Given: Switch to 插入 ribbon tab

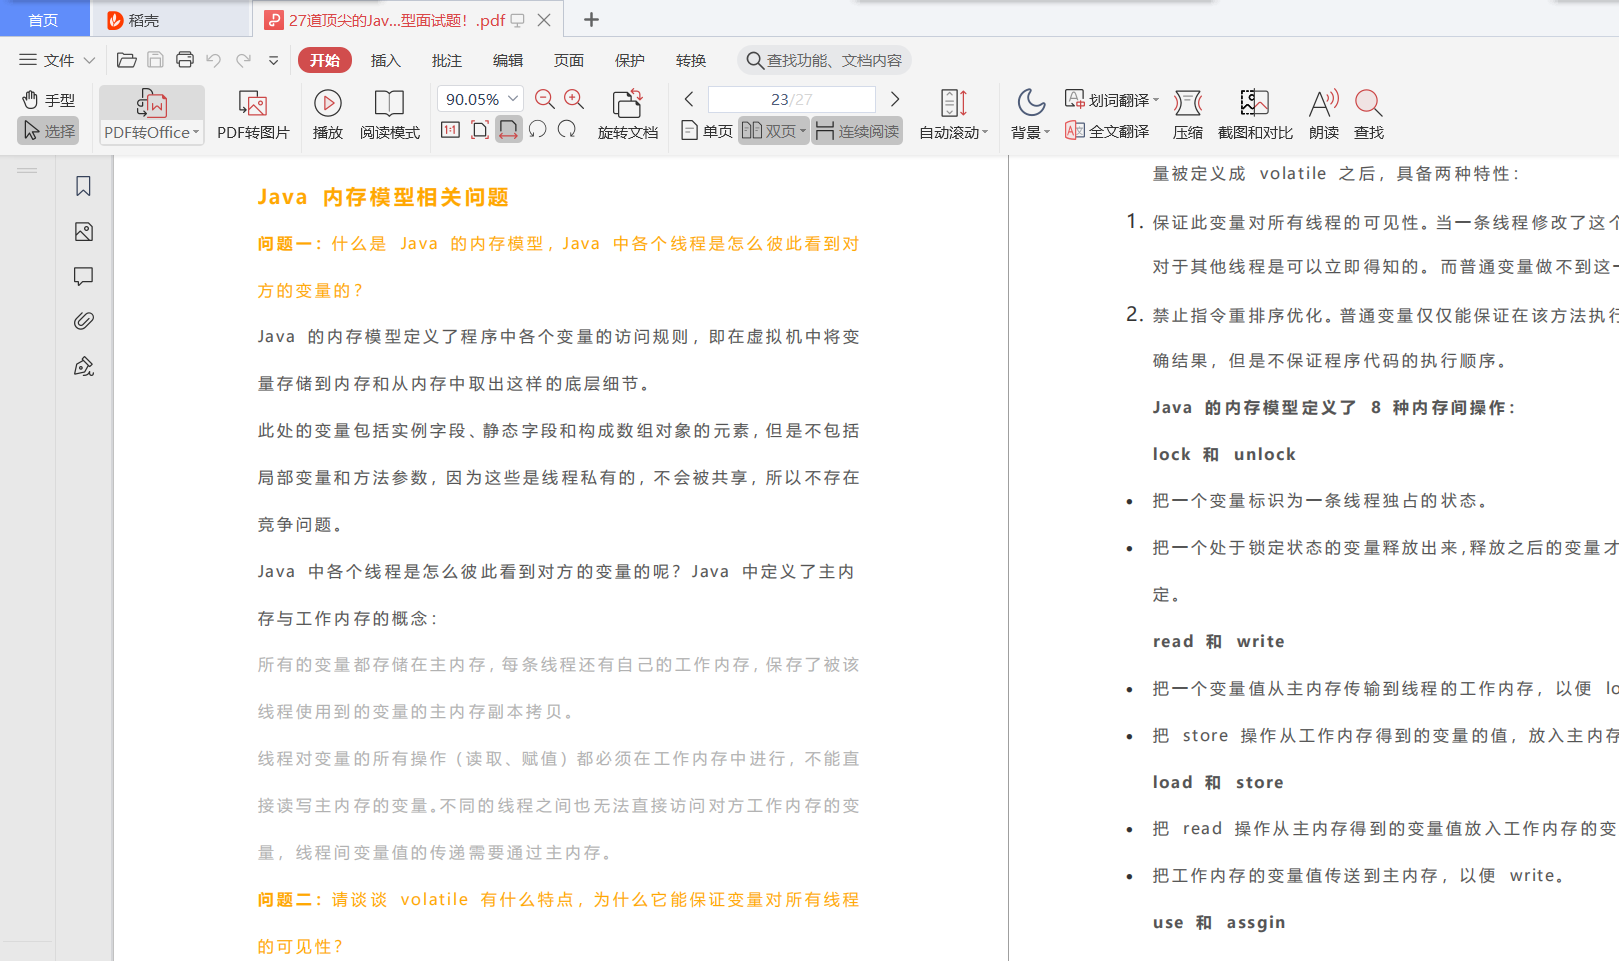Looking at the screenshot, I should [x=386, y=60].
